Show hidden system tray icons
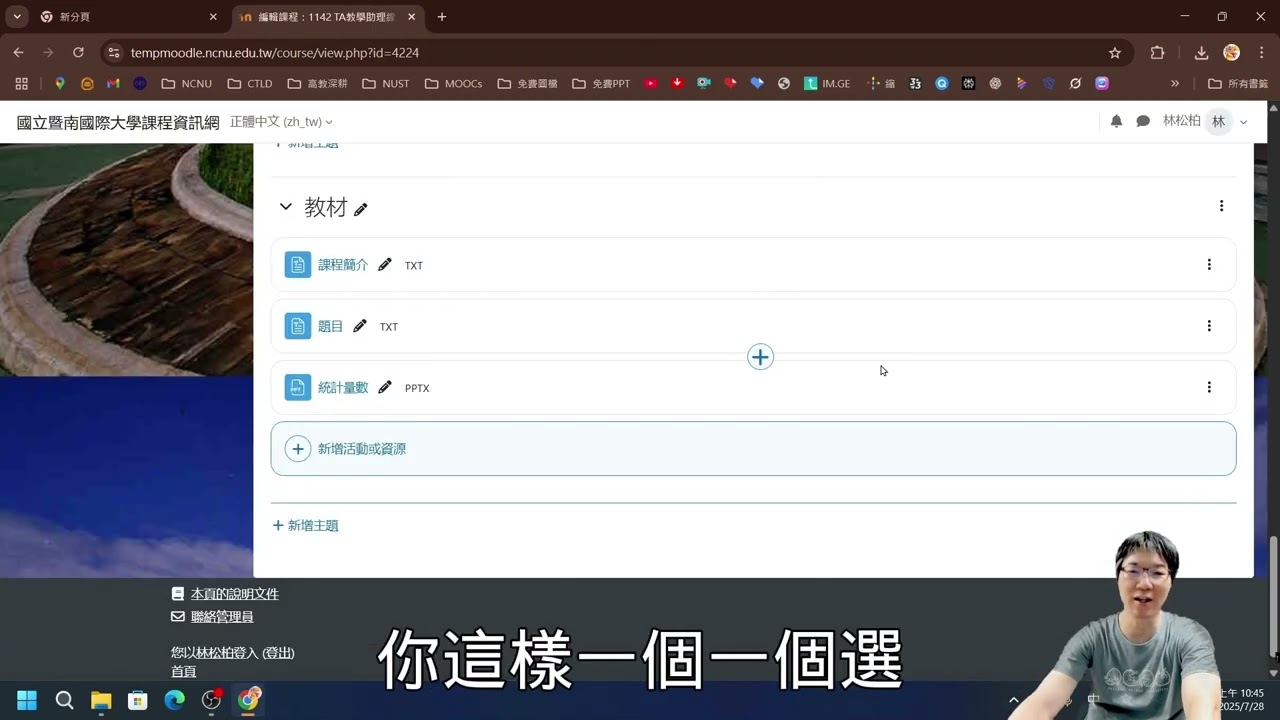1280x720 pixels. tap(1014, 700)
